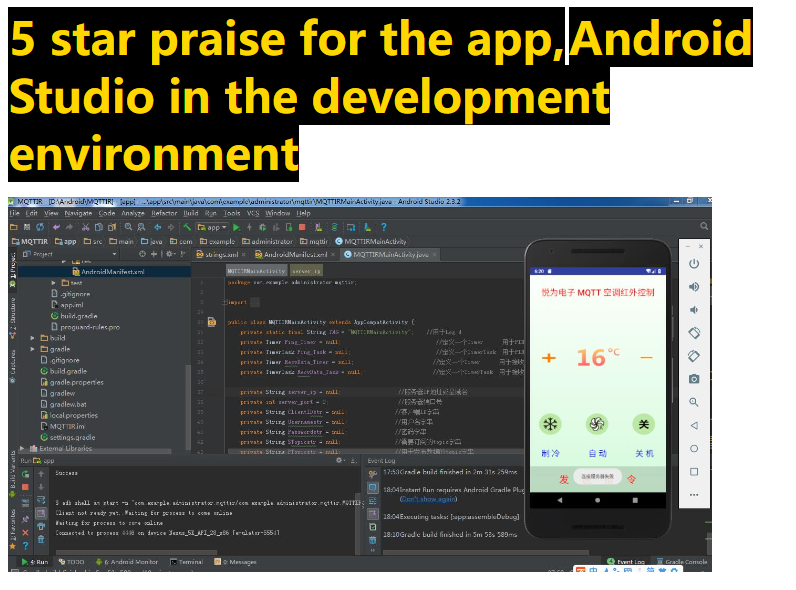This screenshot has width=796, height=590.
Task: Click the Android back triangle in phone navigation bar
Action: (x=559, y=500)
